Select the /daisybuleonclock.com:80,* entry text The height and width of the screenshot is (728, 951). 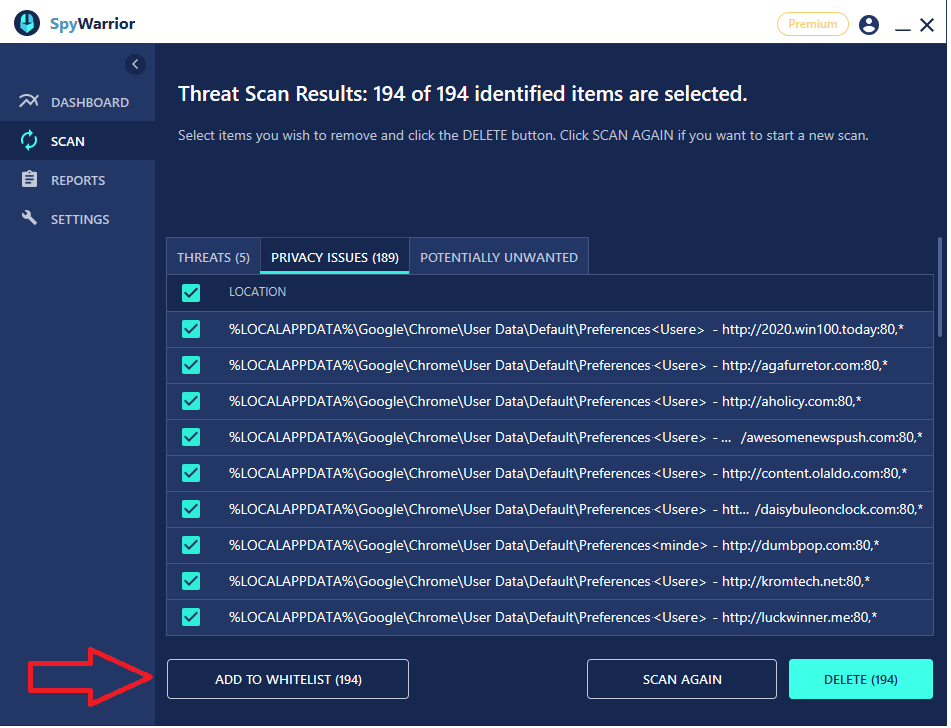[839, 509]
